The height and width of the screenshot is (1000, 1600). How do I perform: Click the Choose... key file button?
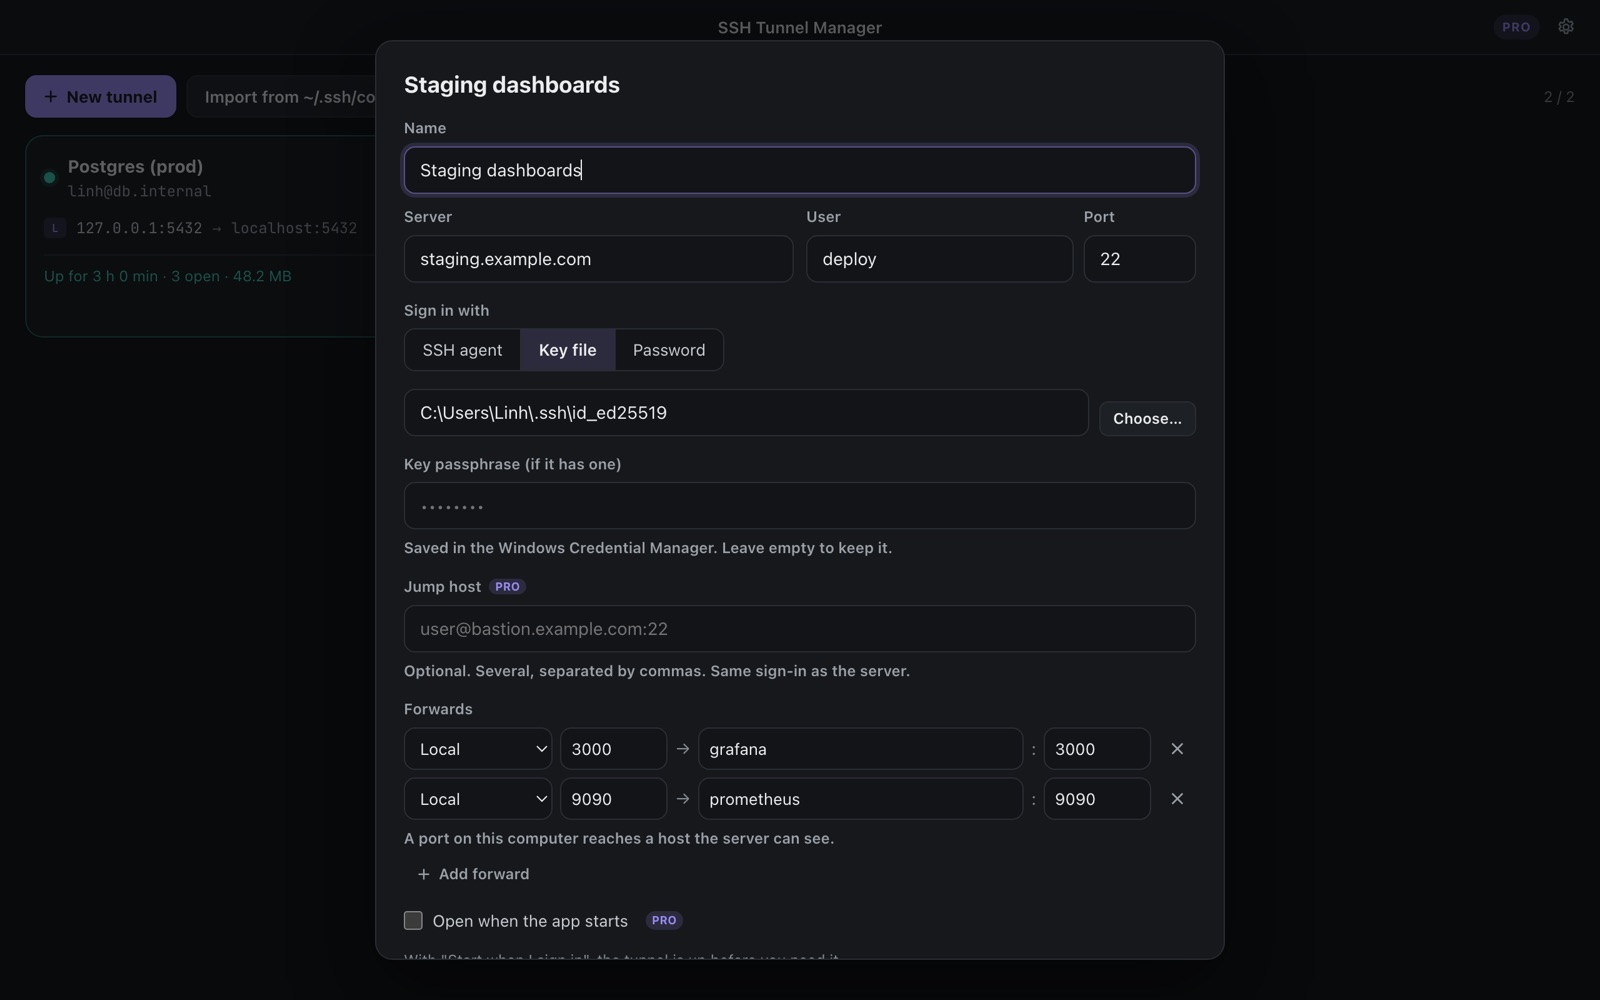pyautogui.click(x=1147, y=419)
